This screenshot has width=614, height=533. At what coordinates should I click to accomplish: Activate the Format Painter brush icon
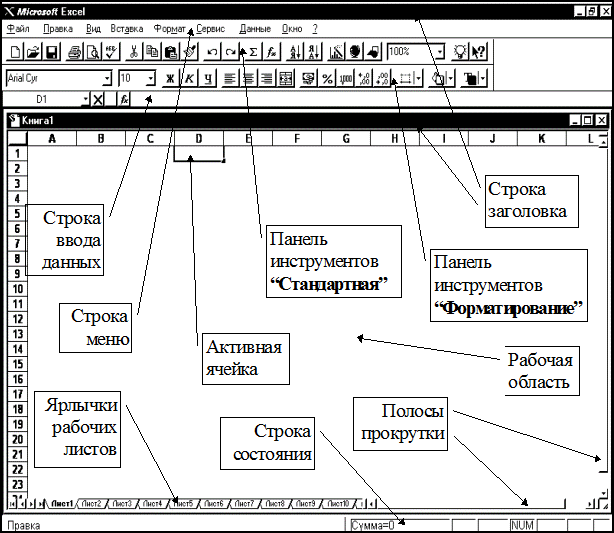190,52
